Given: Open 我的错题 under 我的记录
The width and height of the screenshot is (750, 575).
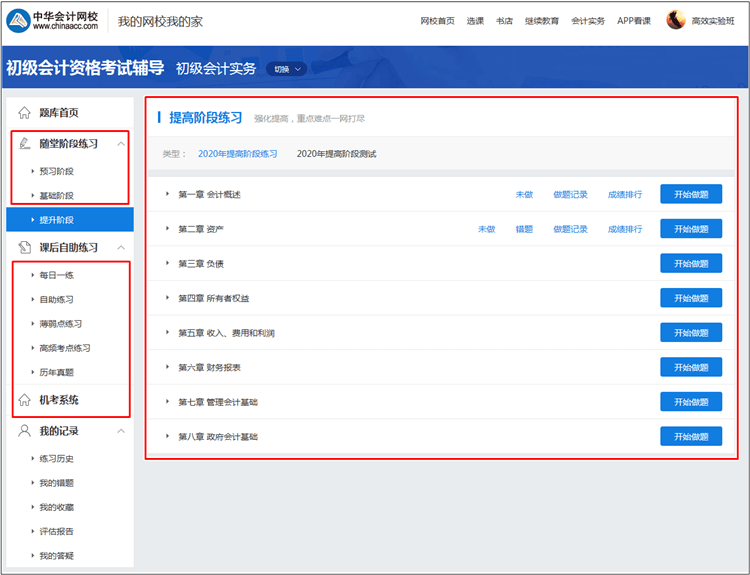Looking at the screenshot, I should 56,483.
